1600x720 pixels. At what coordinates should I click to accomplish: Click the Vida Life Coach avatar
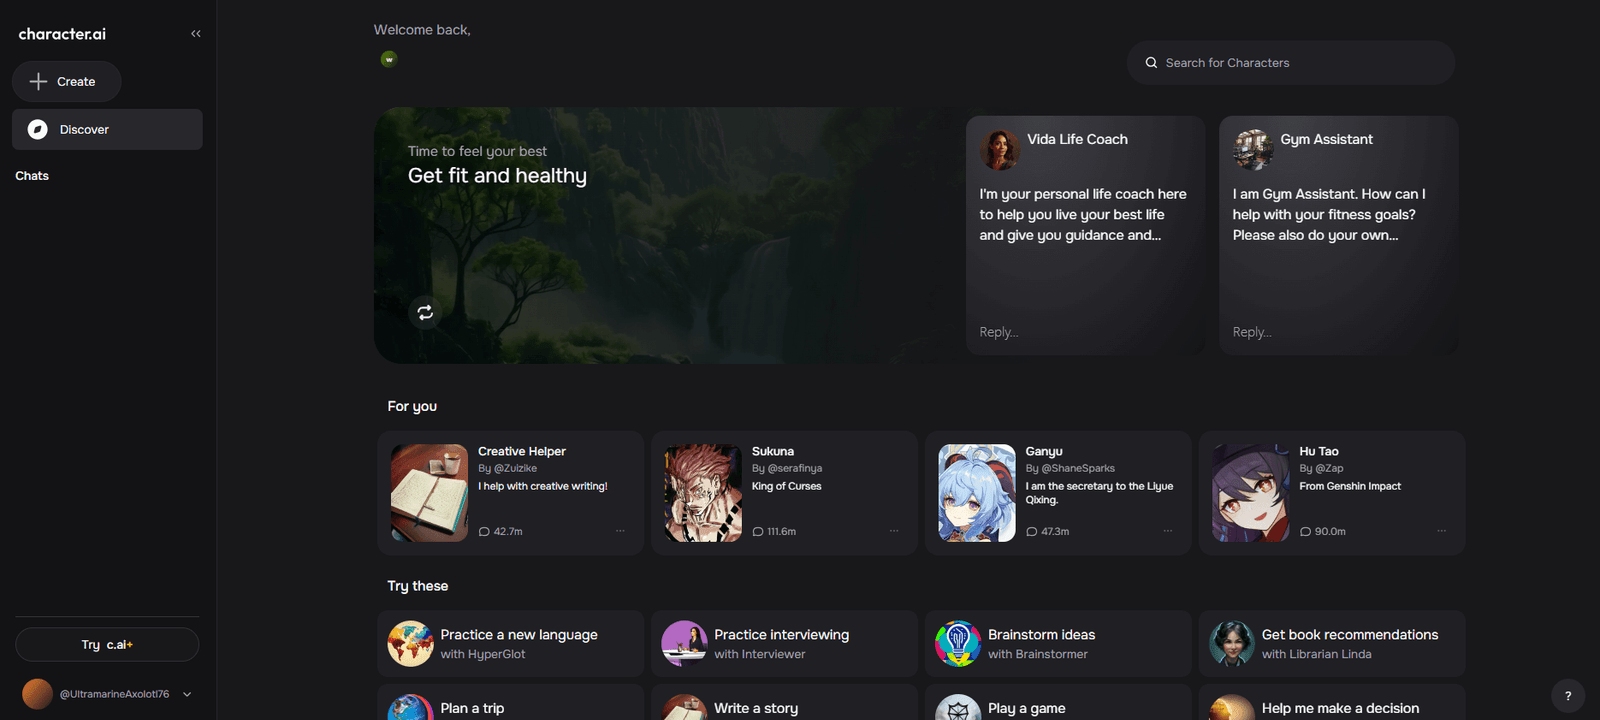(x=999, y=150)
